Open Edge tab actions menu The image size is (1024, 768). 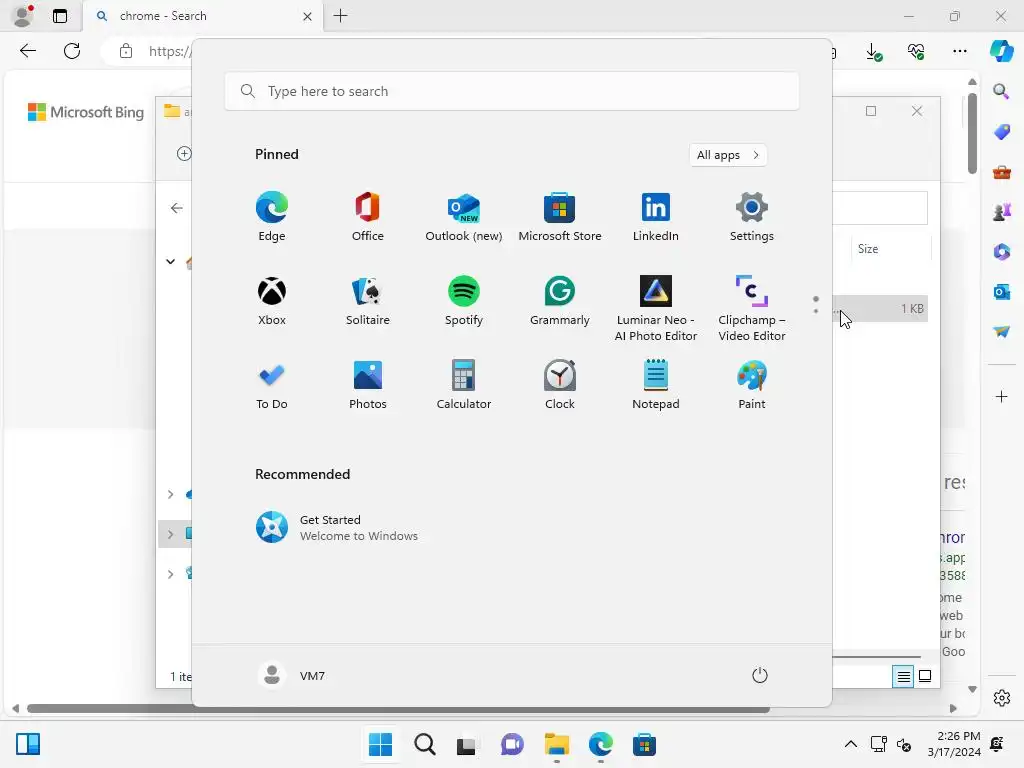click(x=59, y=16)
